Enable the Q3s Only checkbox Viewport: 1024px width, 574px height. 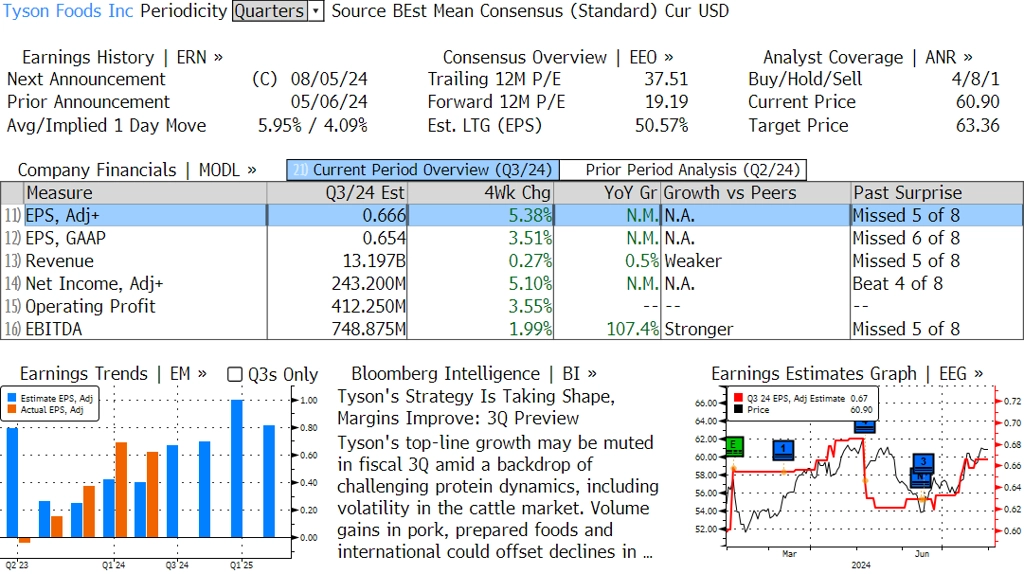(x=234, y=374)
